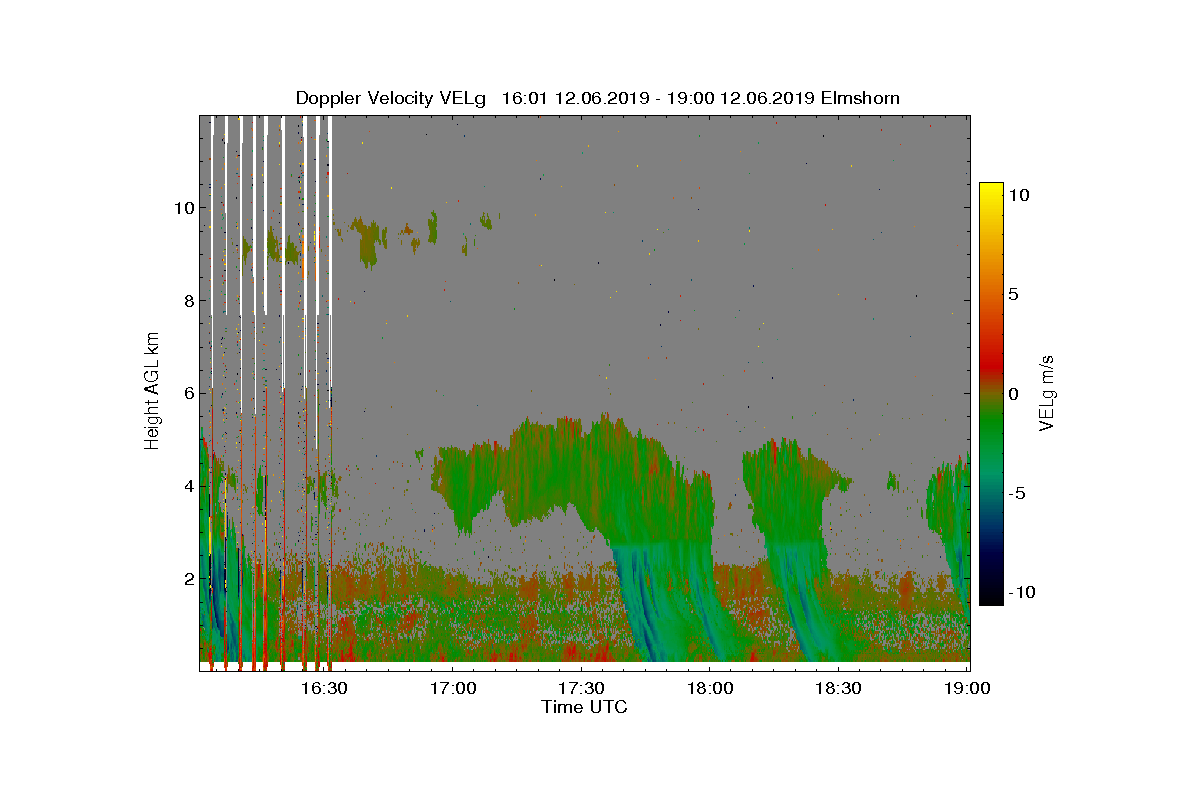Select the 18:30 time tick label
The image size is (1200, 800).
[839, 688]
